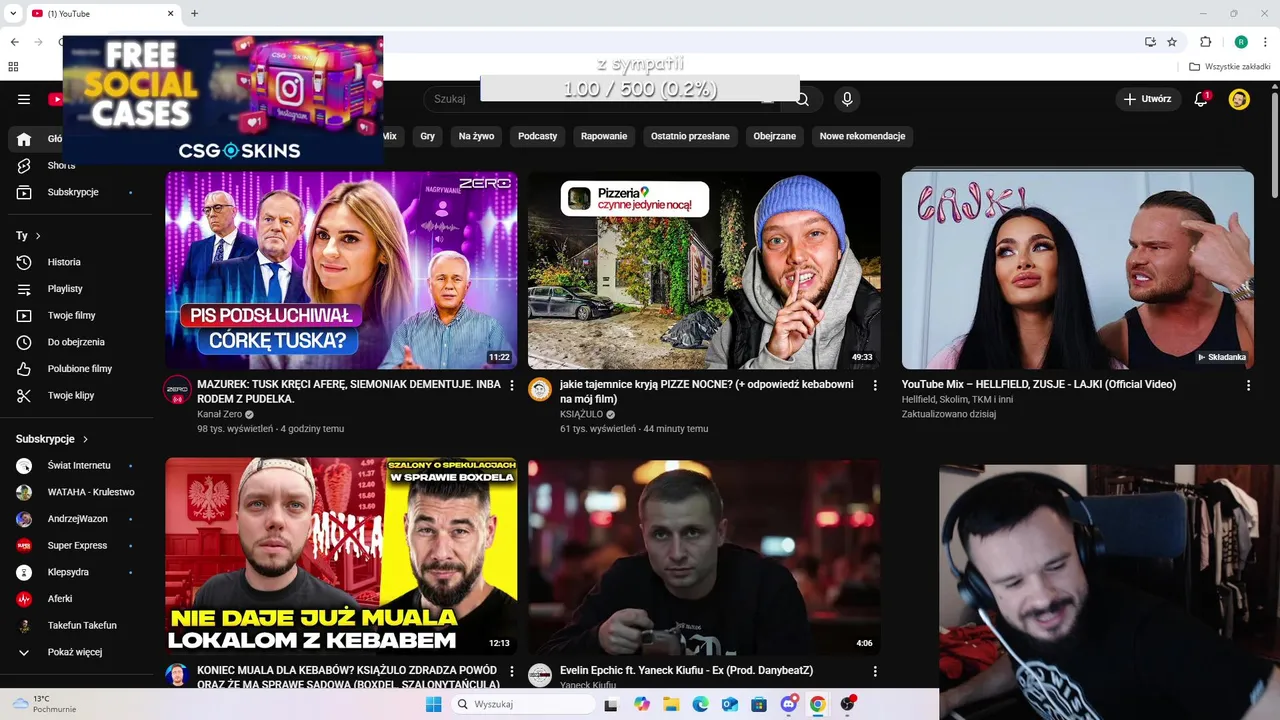Open Chrome extensions puzzle icon
The height and width of the screenshot is (720, 1280).
tap(1205, 42)
